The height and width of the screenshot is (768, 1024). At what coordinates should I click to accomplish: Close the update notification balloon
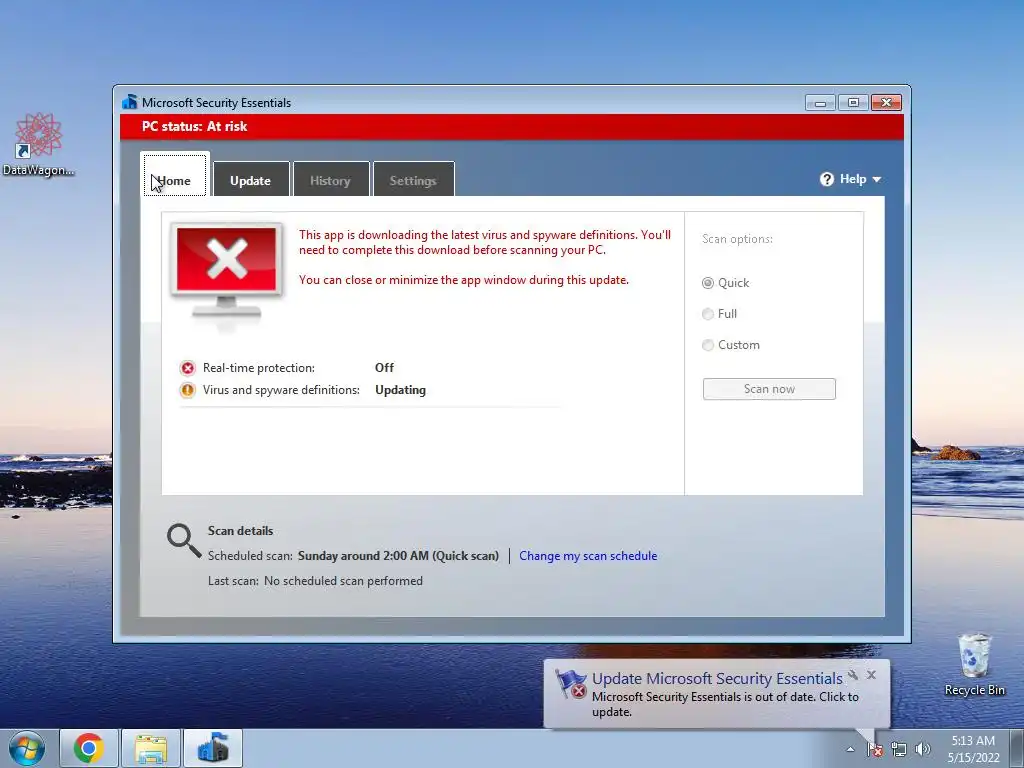coord(871,675)
